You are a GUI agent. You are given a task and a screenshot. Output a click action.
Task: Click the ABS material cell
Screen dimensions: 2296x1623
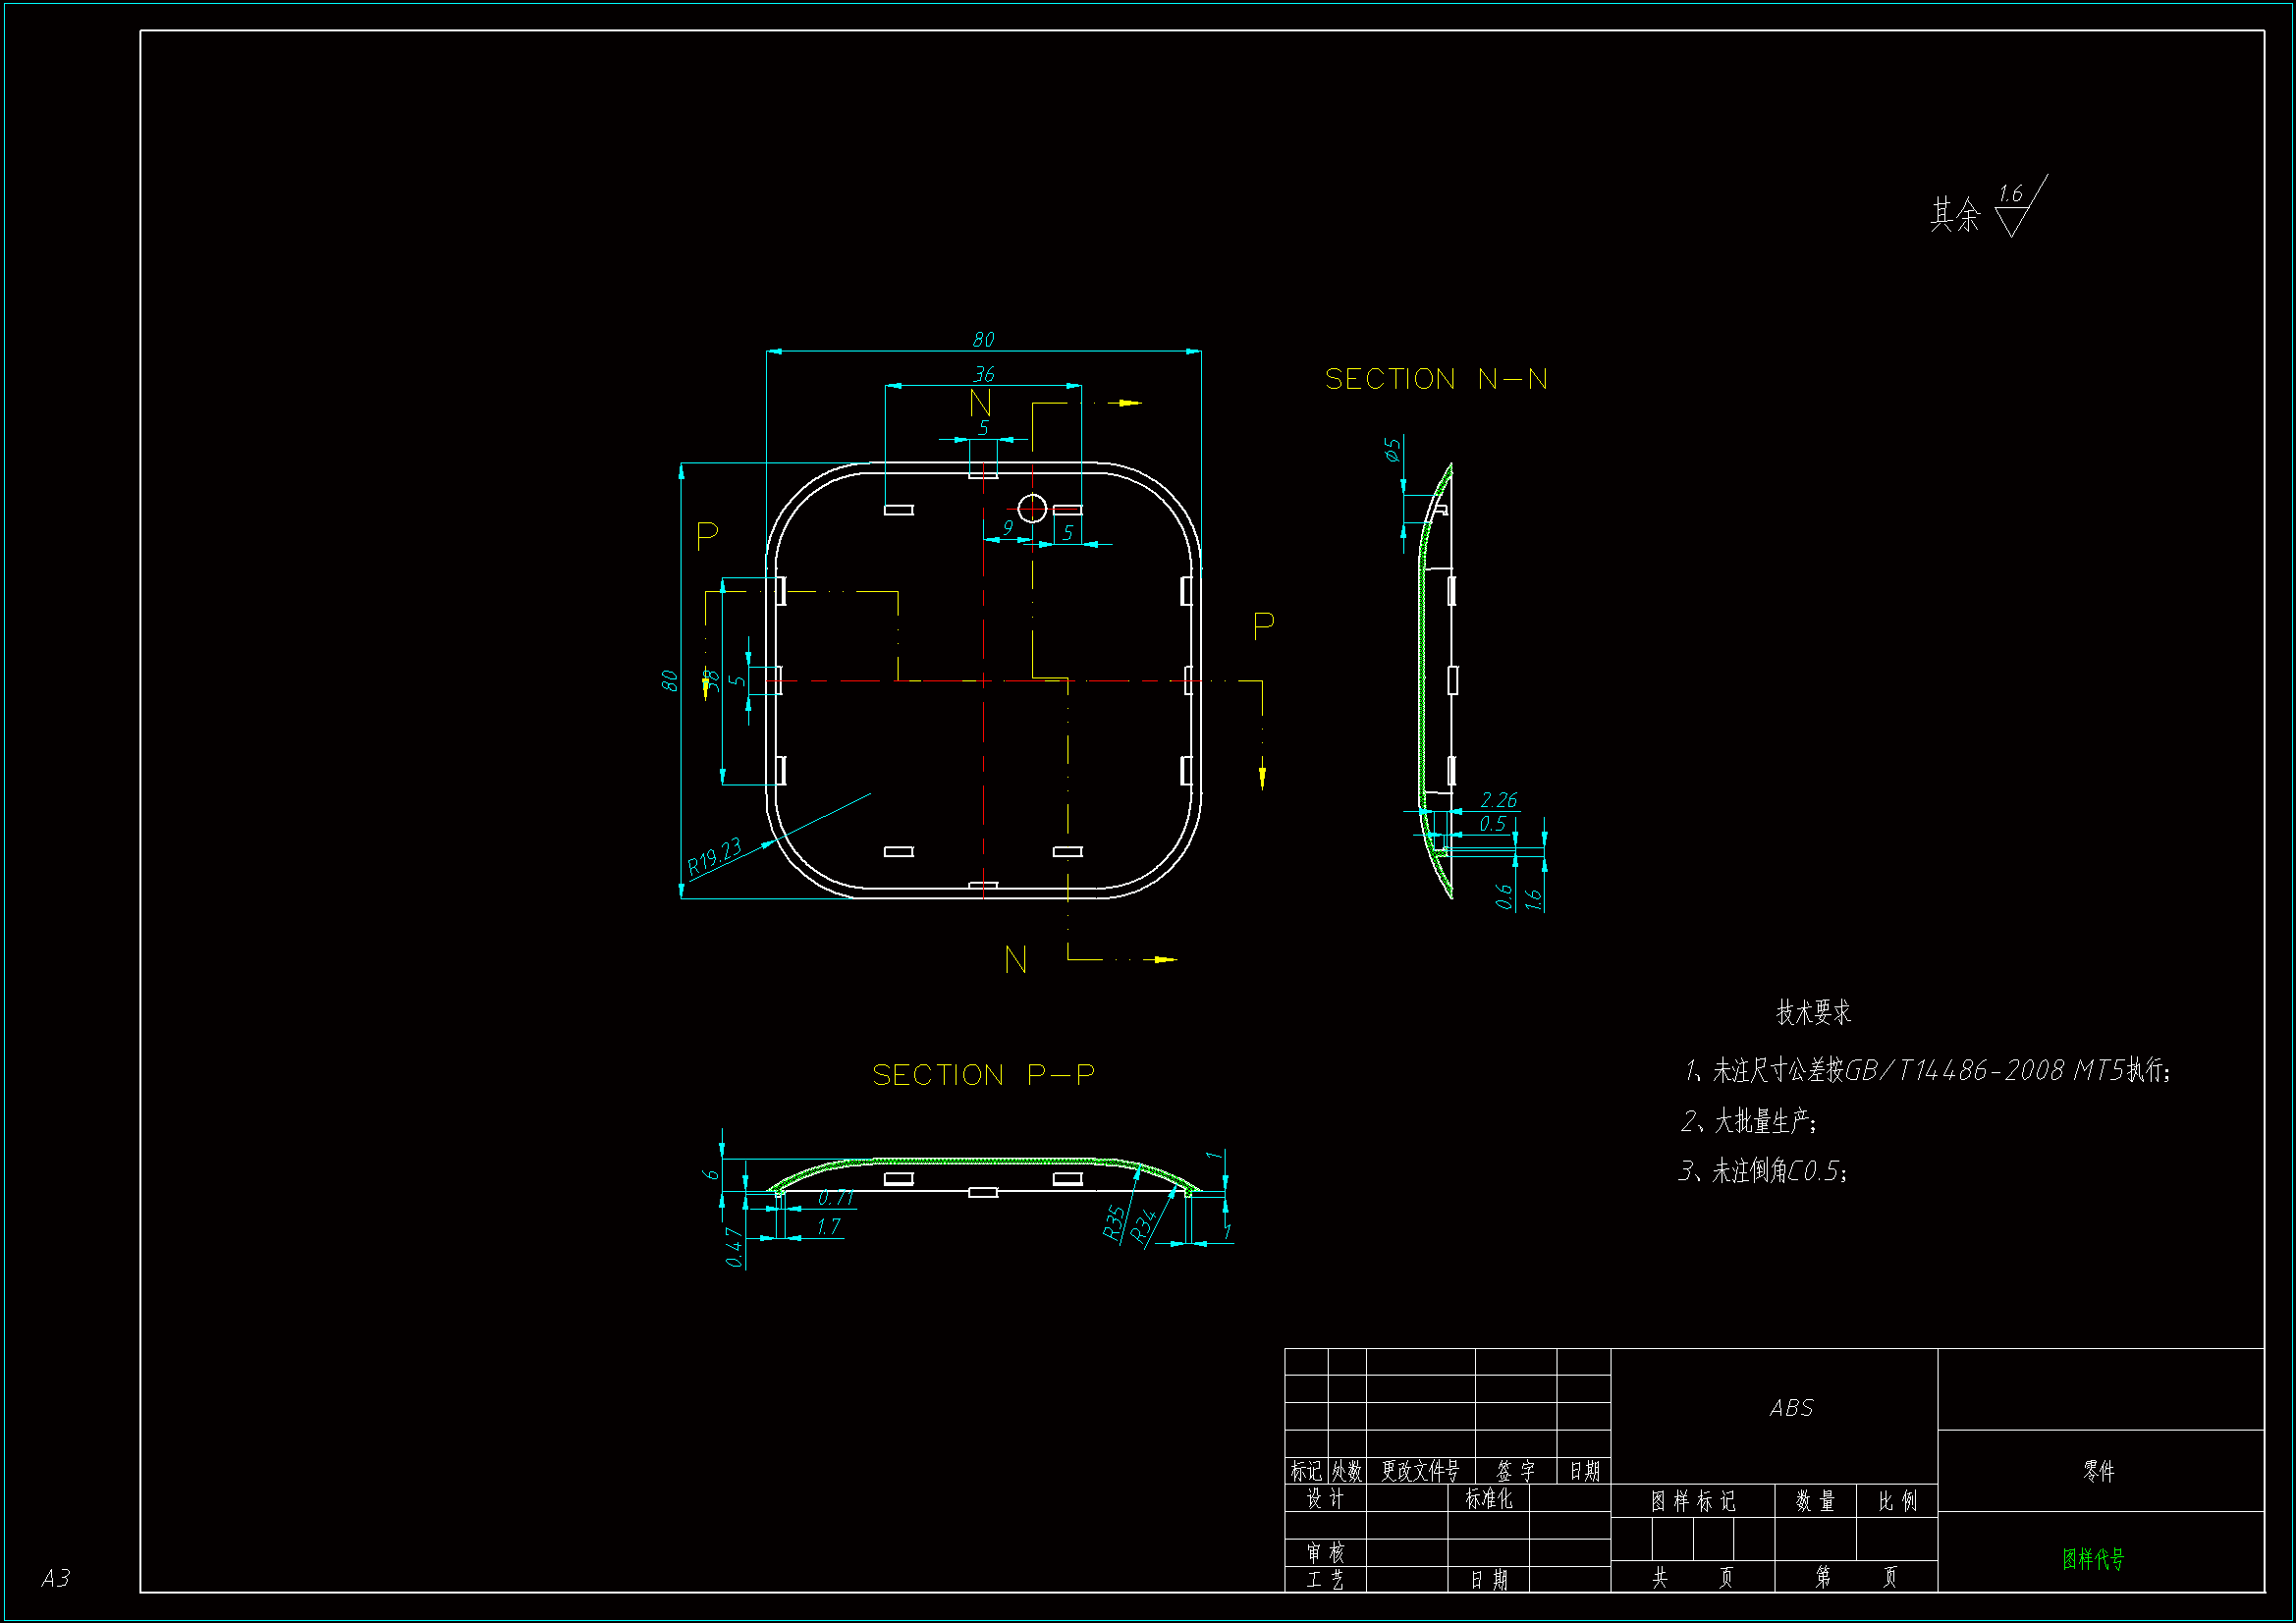(x=1790, y=1408)
